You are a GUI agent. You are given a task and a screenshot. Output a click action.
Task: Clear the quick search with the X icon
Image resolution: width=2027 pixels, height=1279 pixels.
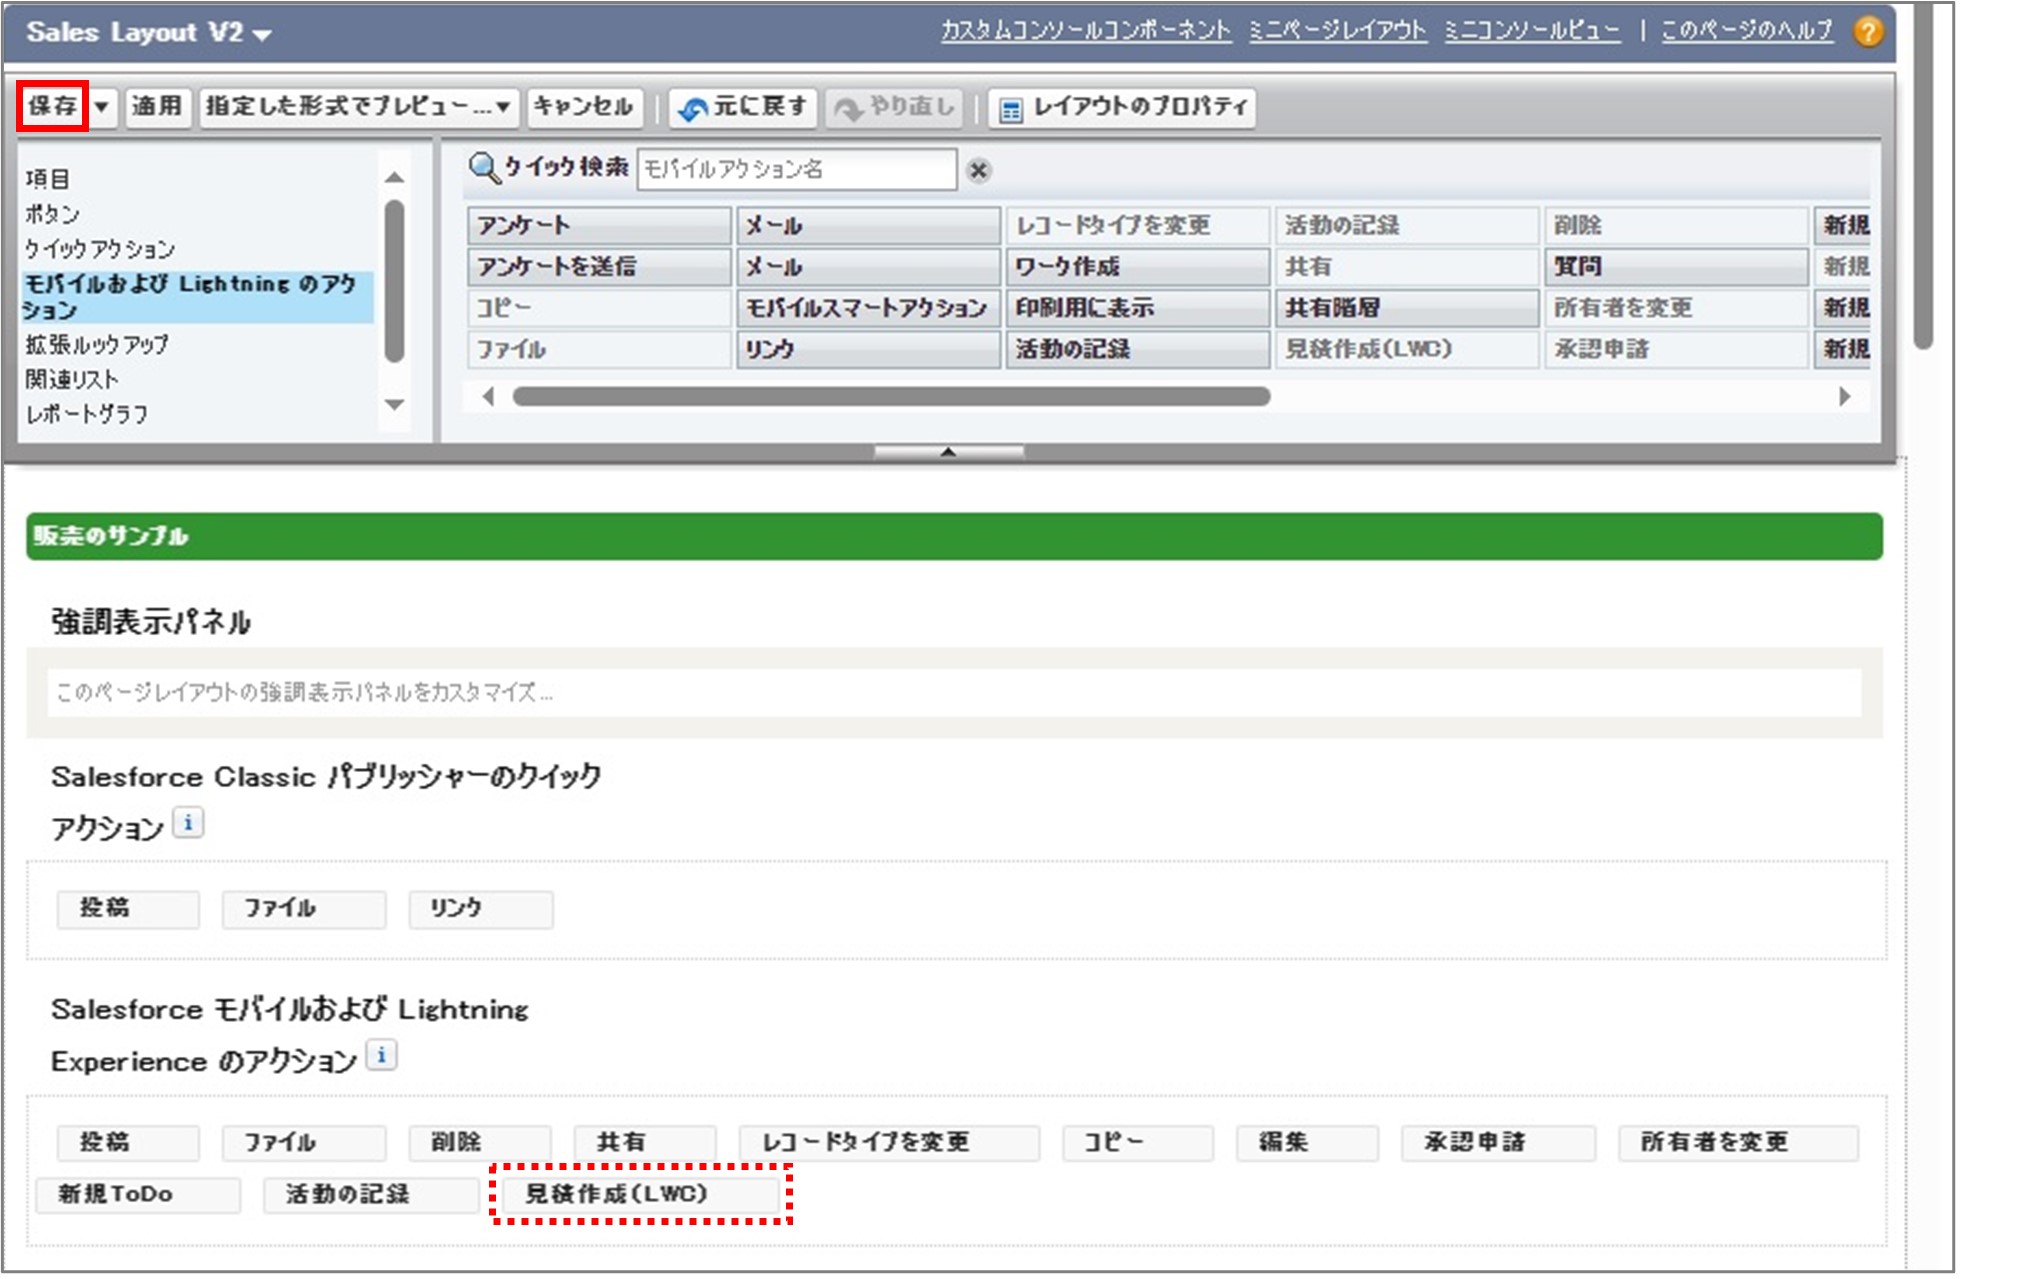(979, 171)
